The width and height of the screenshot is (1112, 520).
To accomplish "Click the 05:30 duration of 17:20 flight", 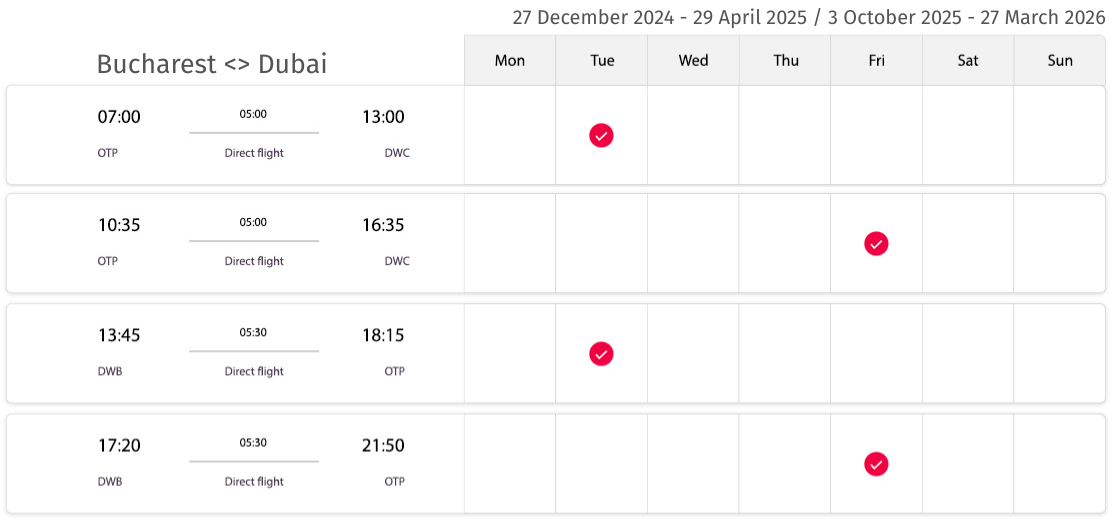I will pyautogui.click(x=253, y=443).
